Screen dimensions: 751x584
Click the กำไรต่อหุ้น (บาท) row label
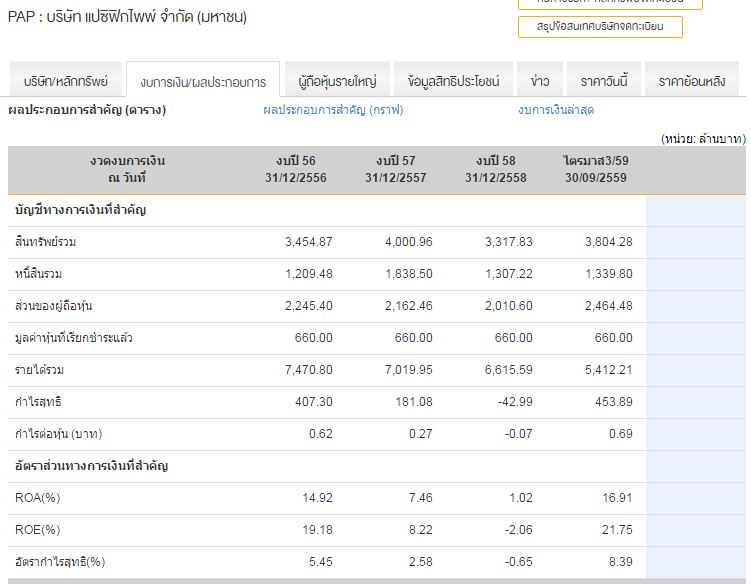58,434
